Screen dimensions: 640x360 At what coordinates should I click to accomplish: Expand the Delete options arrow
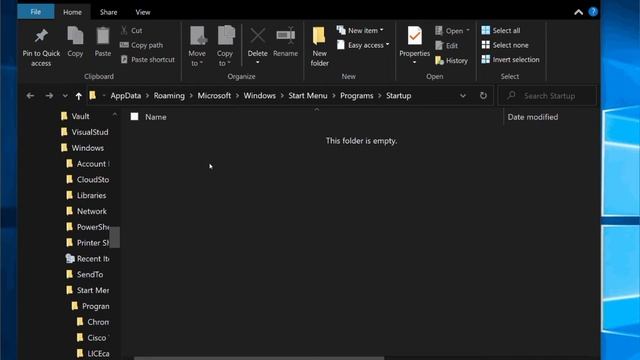(x=258, y=62)
